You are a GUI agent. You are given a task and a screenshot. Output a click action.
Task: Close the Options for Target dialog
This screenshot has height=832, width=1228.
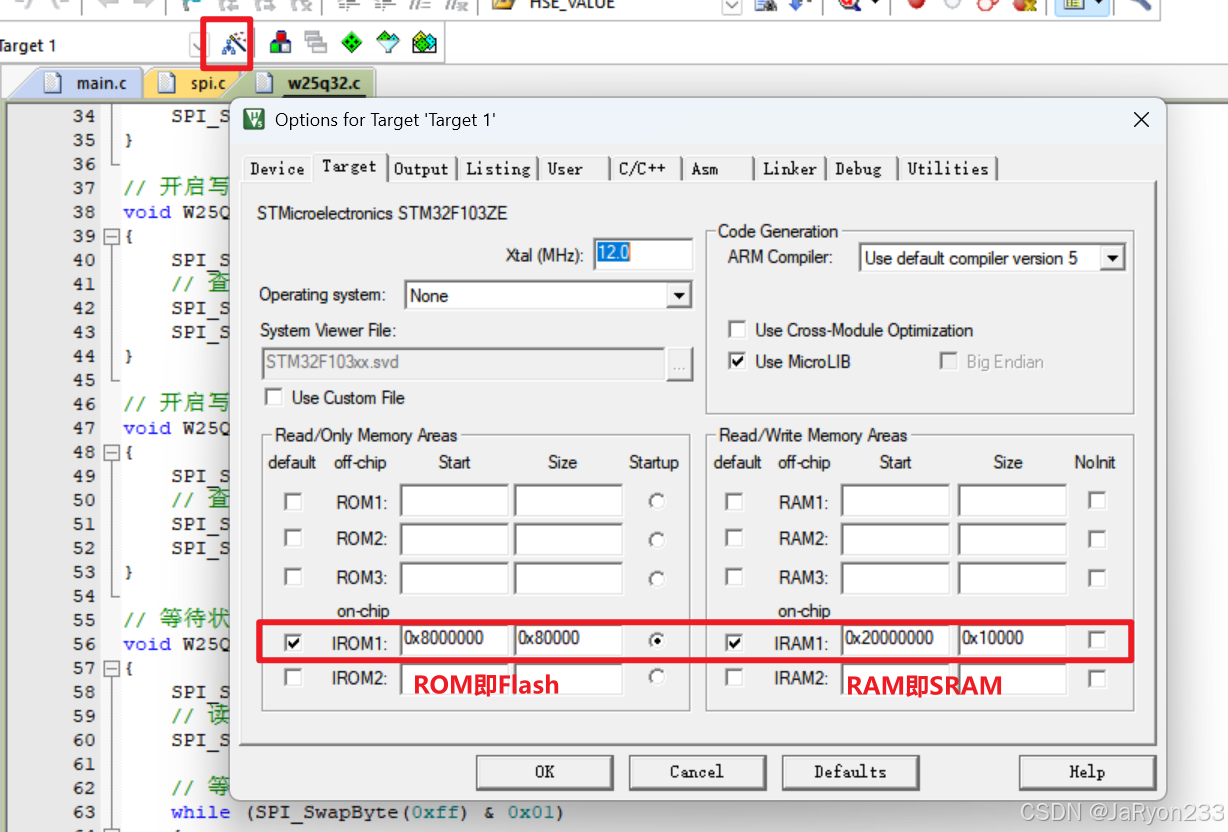point(1141,120)
